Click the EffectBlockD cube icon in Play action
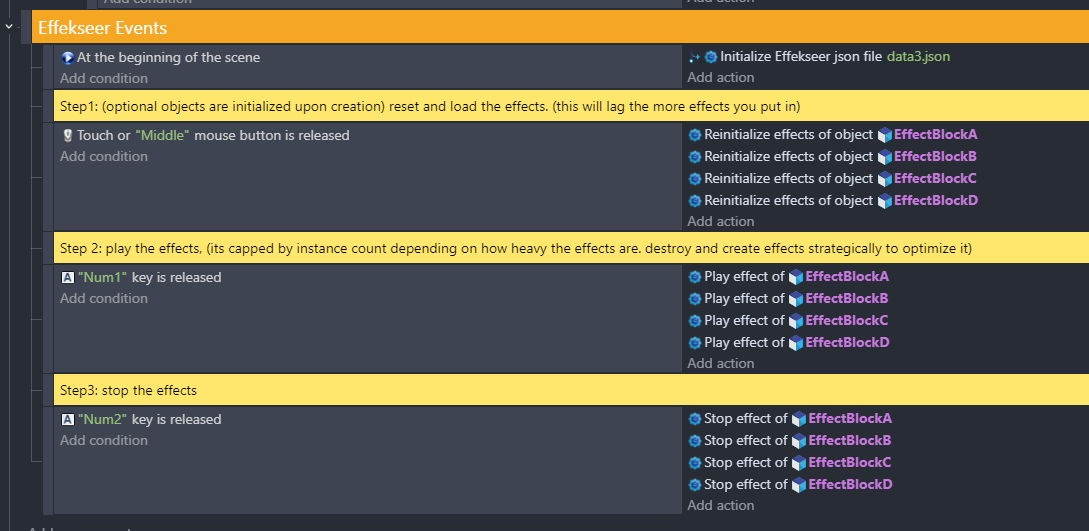Viewport: 1089px width, 531px height. [796, 342]
